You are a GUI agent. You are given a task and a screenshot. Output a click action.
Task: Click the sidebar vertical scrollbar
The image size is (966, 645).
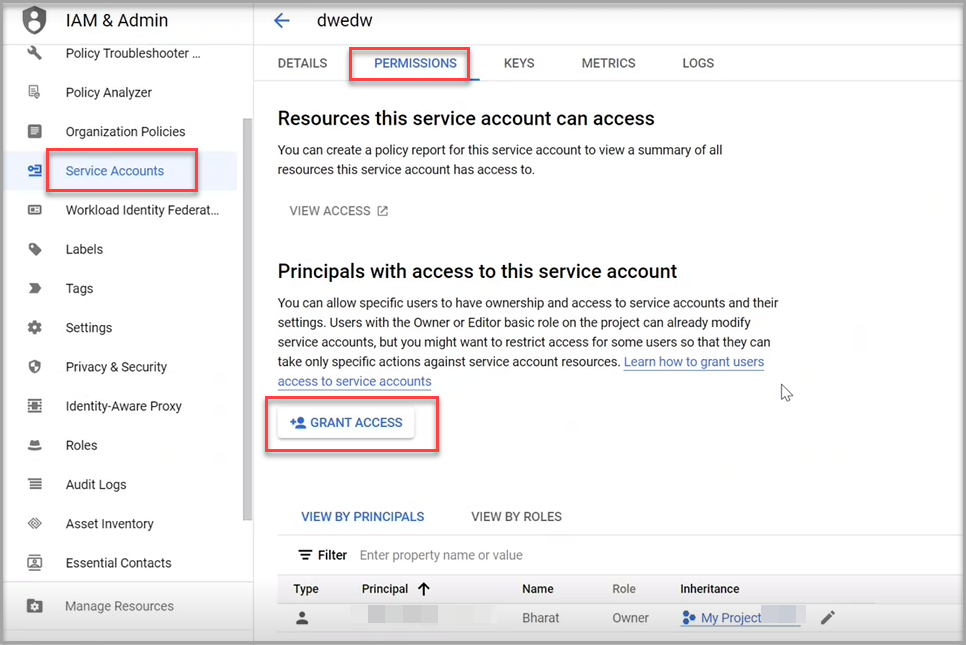(x=247, y=320)
